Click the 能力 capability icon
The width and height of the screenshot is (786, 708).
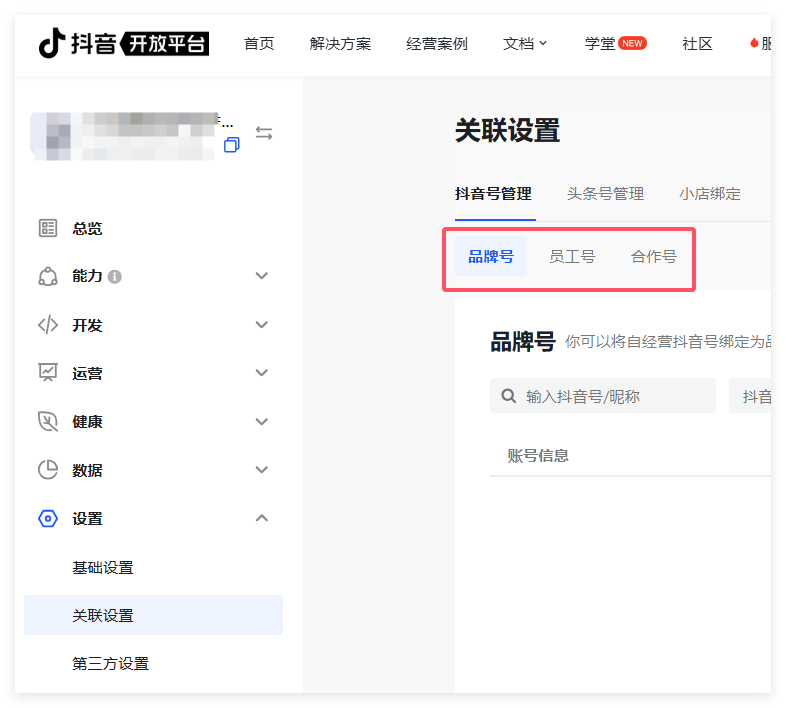(48, 276)
